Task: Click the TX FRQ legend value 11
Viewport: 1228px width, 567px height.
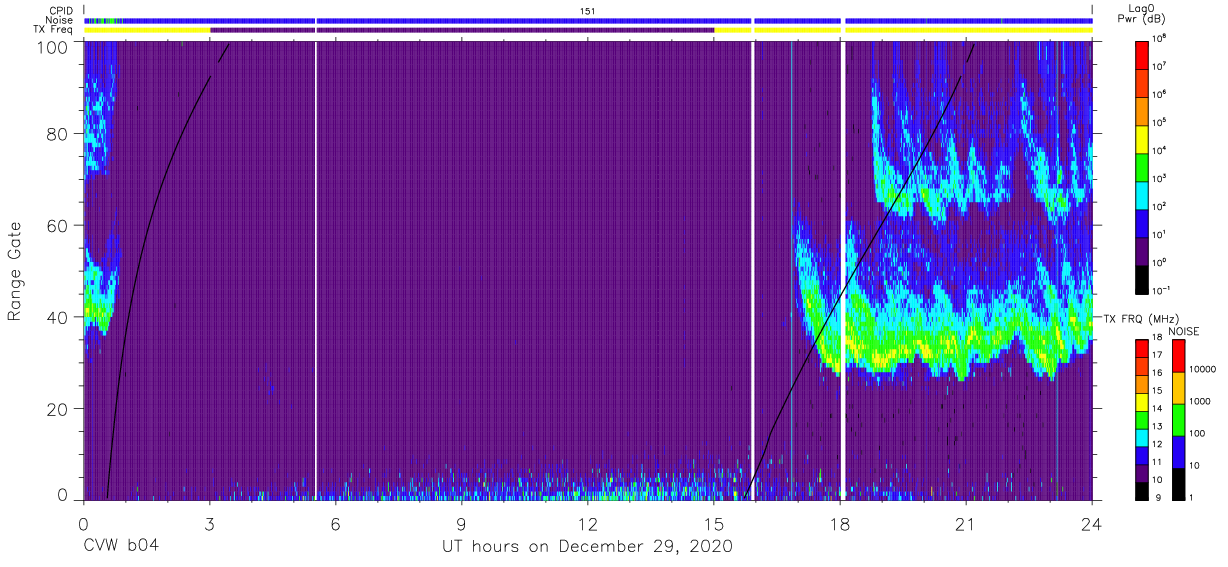Action: (1158, 462)
